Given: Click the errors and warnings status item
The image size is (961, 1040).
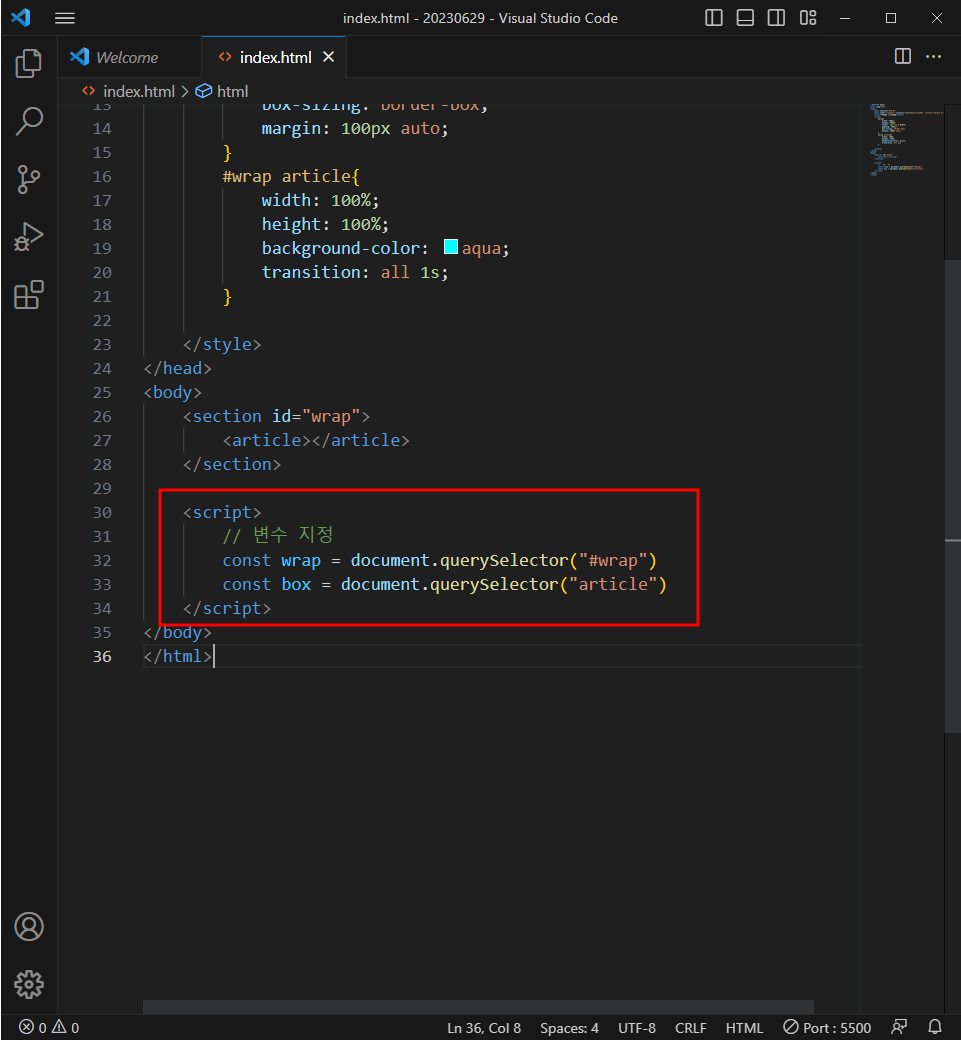Looking at the screenshot, I should point(49,1027).
